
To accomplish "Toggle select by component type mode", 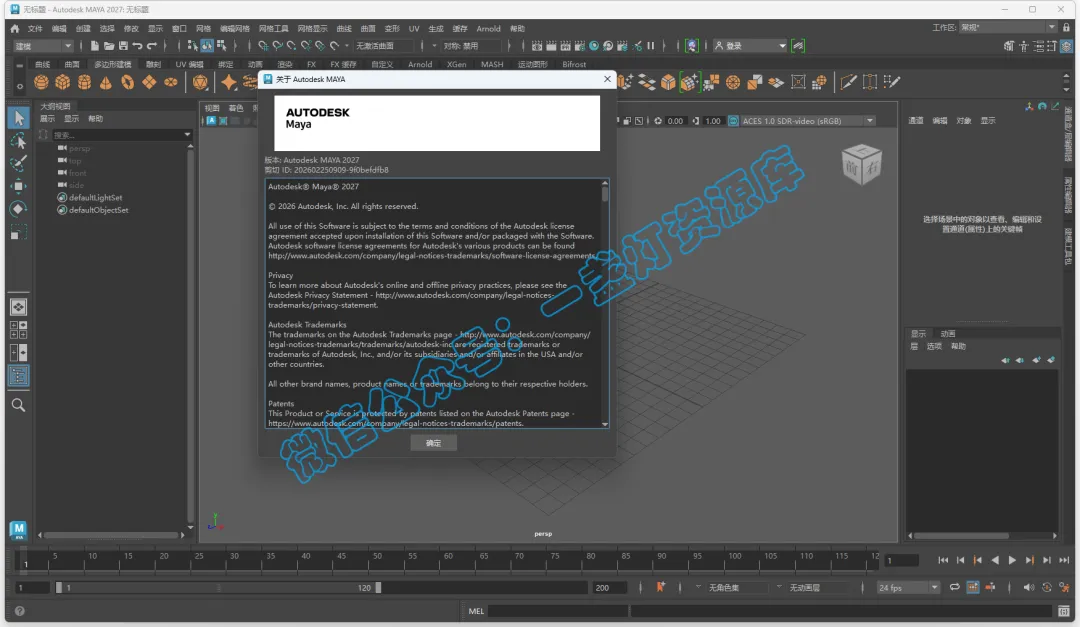I will pos(222,46).
